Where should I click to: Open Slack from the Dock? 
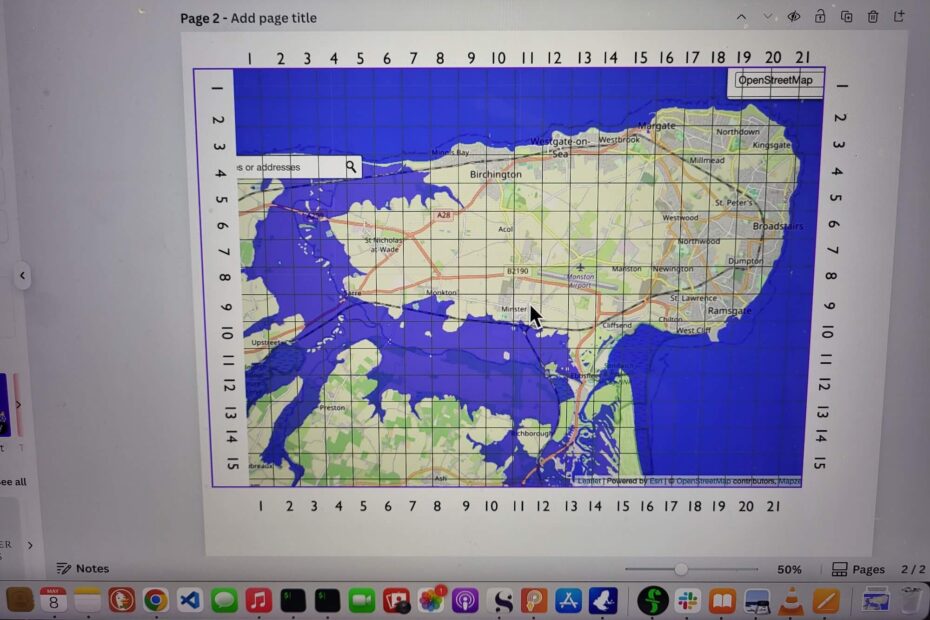point(685,601)
